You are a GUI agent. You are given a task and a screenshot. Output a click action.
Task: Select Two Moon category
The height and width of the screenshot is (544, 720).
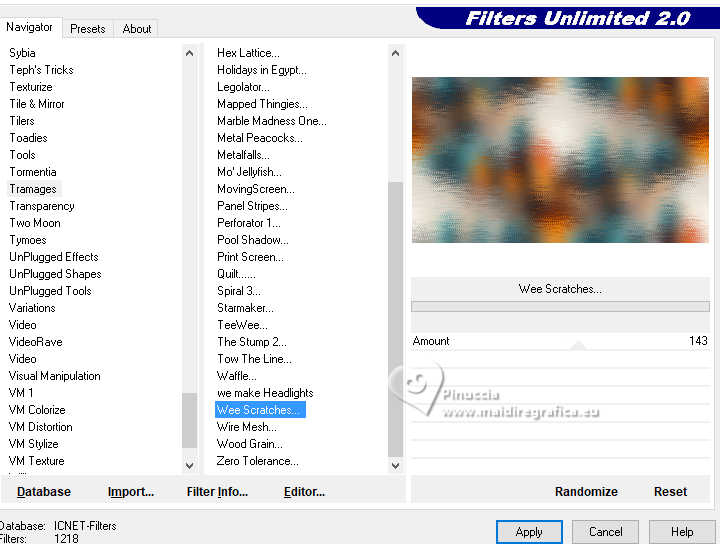(35, 223)
